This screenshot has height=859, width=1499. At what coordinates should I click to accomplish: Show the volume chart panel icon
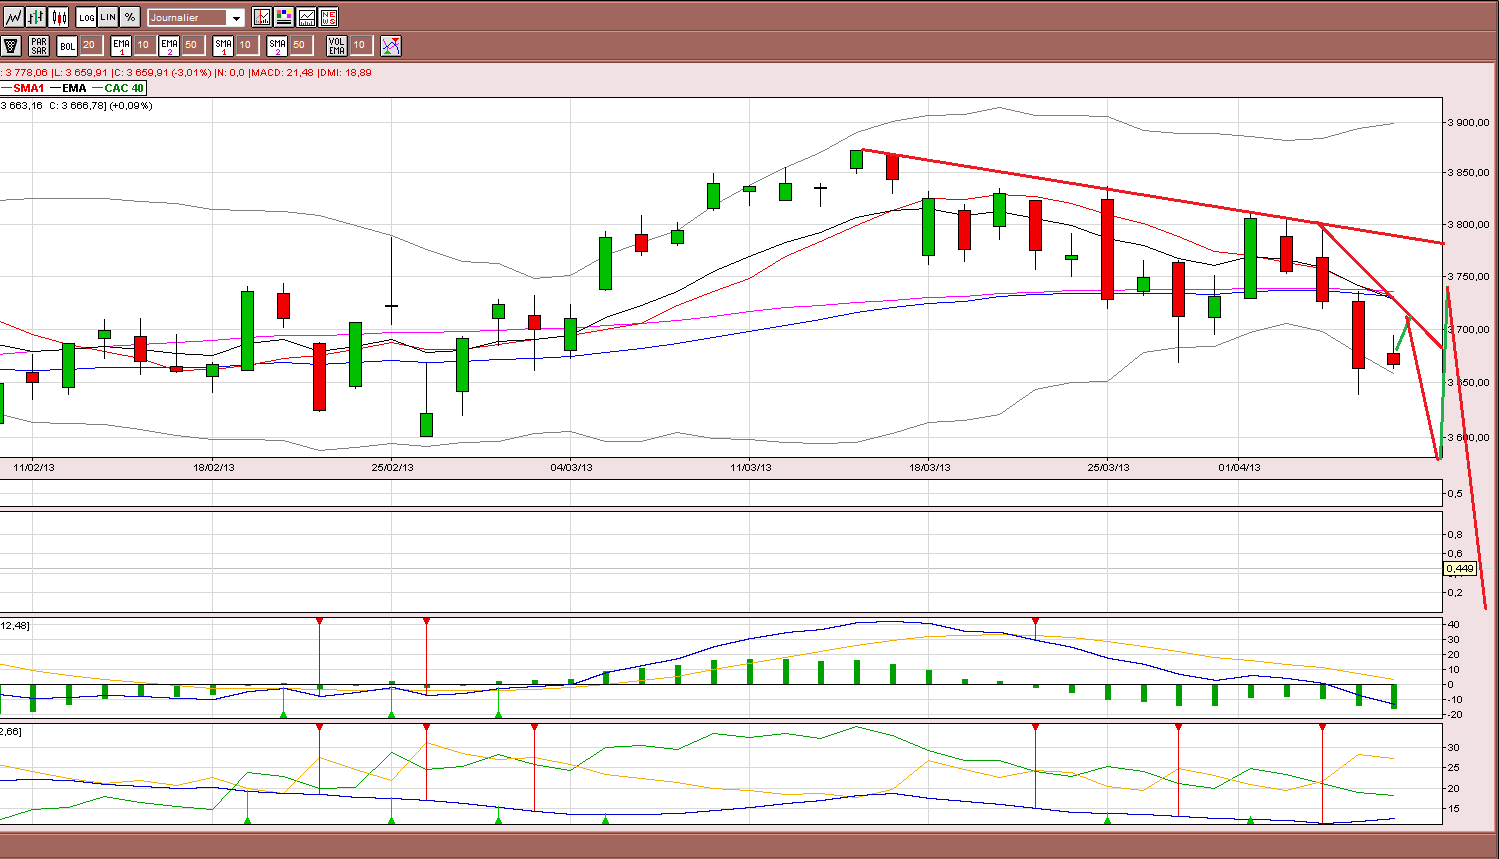click(x=306, y=17)
